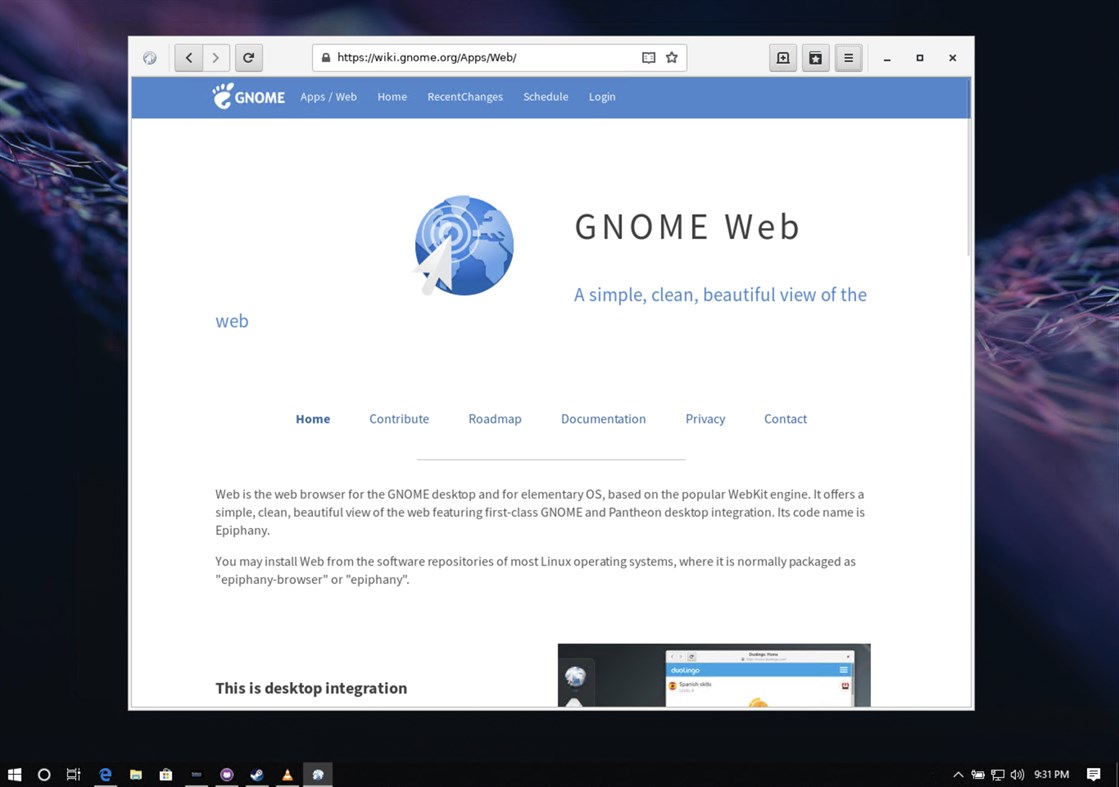The image size is (1119, 787).
Task: Reload the current page
Action: coord(248,57)
